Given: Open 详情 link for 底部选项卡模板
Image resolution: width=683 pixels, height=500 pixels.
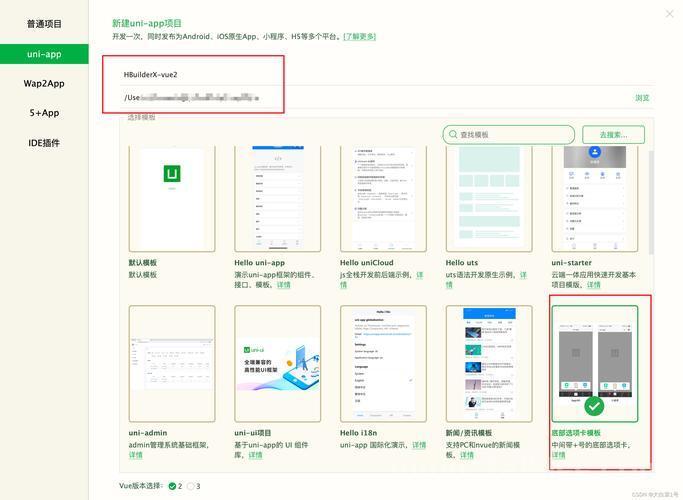Looking at the screenshot, I should [x=558, y=455].
